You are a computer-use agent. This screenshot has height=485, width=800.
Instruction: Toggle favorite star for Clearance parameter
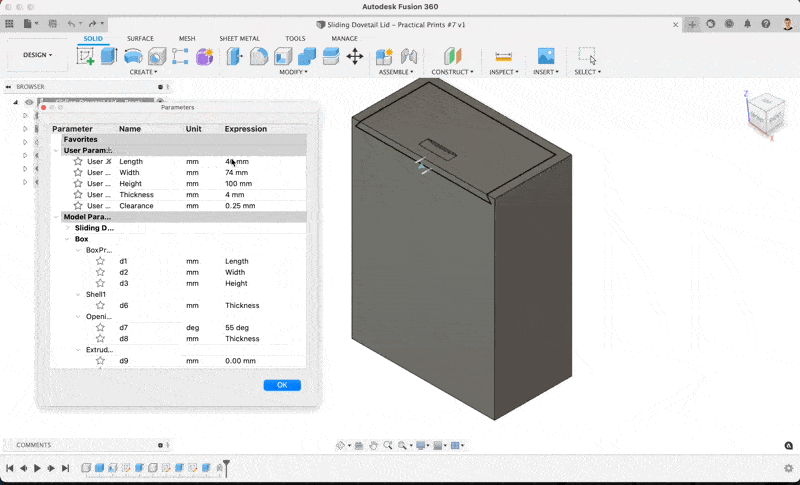click(78, 206)
